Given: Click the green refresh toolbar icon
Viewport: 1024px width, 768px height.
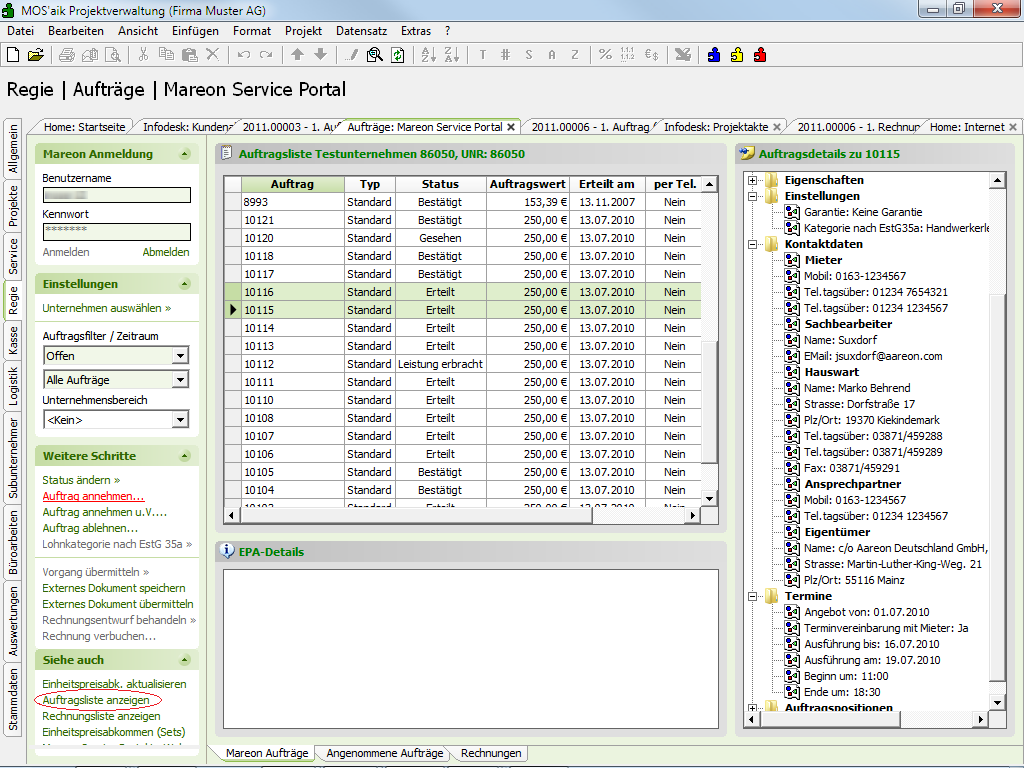Looking at the screenshot, I should [x=397, y=55].
